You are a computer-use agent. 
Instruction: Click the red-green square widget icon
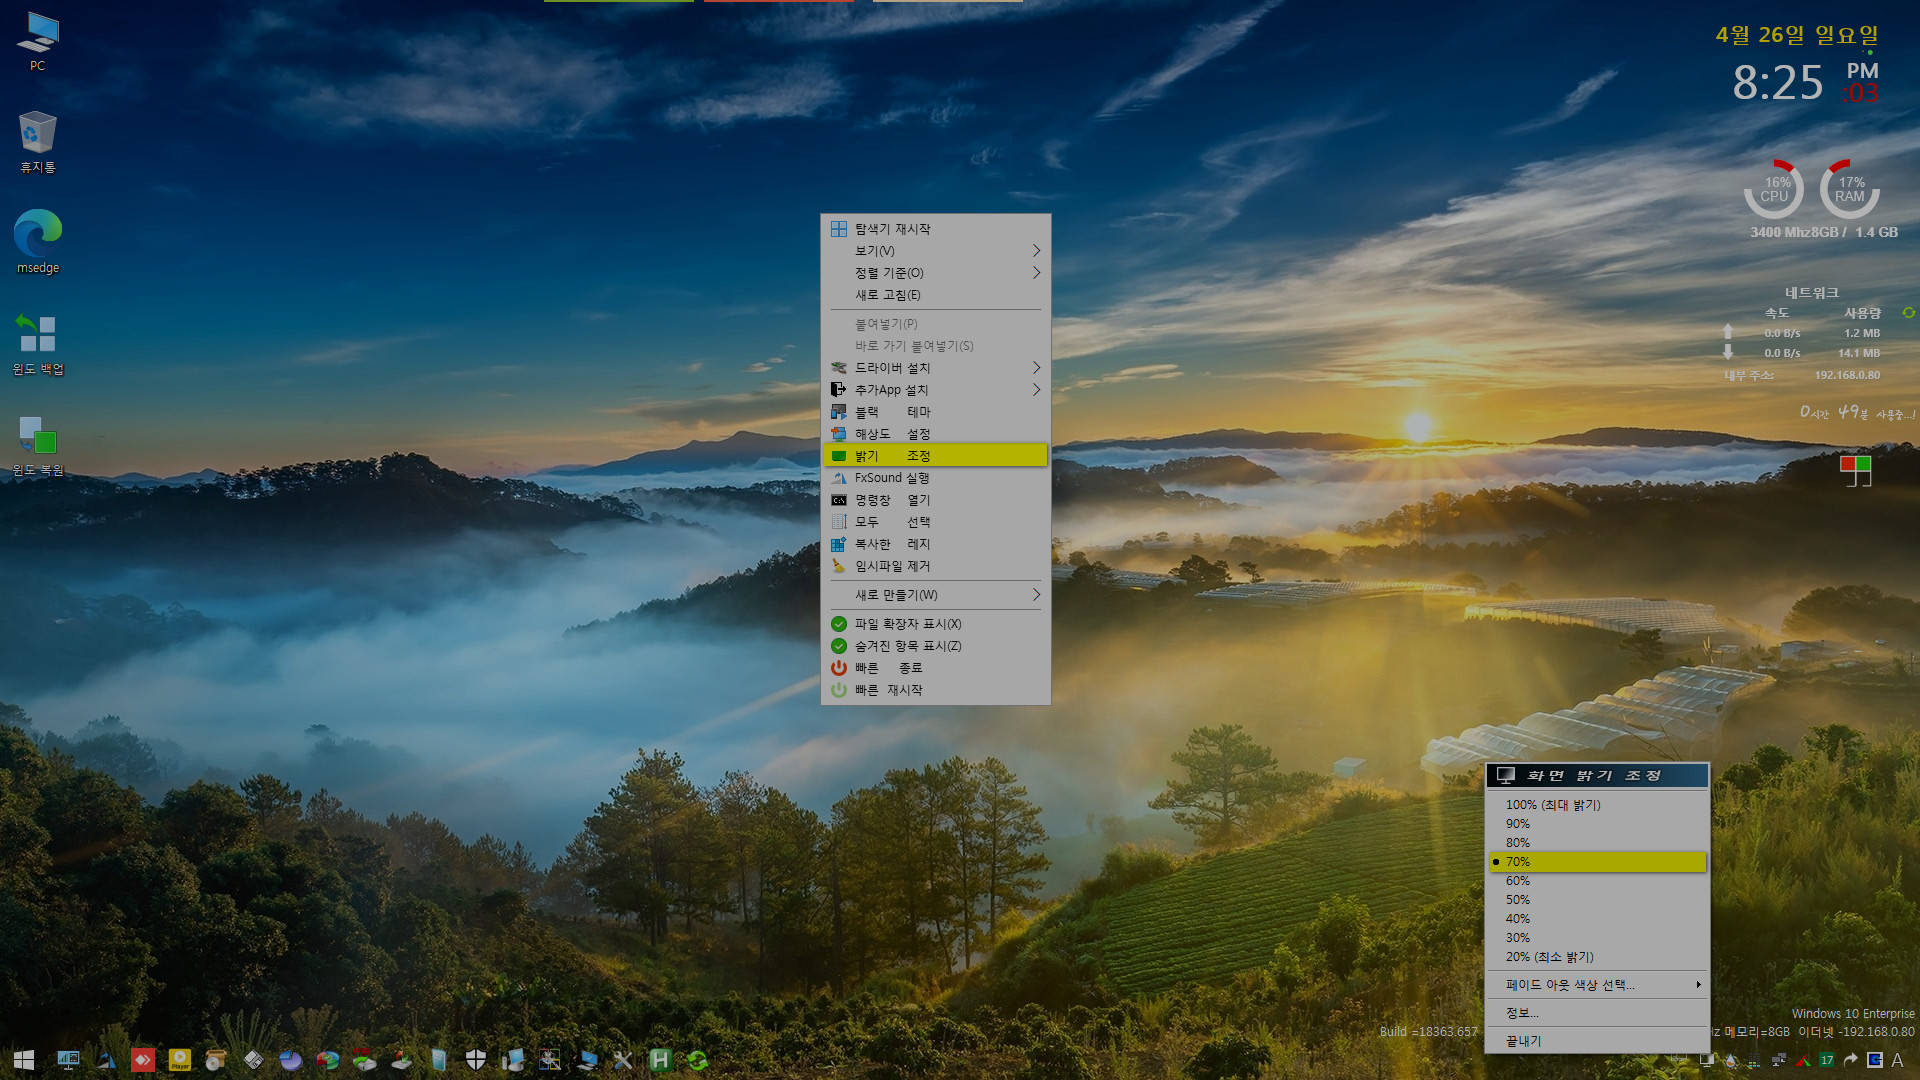(1856, 470)
